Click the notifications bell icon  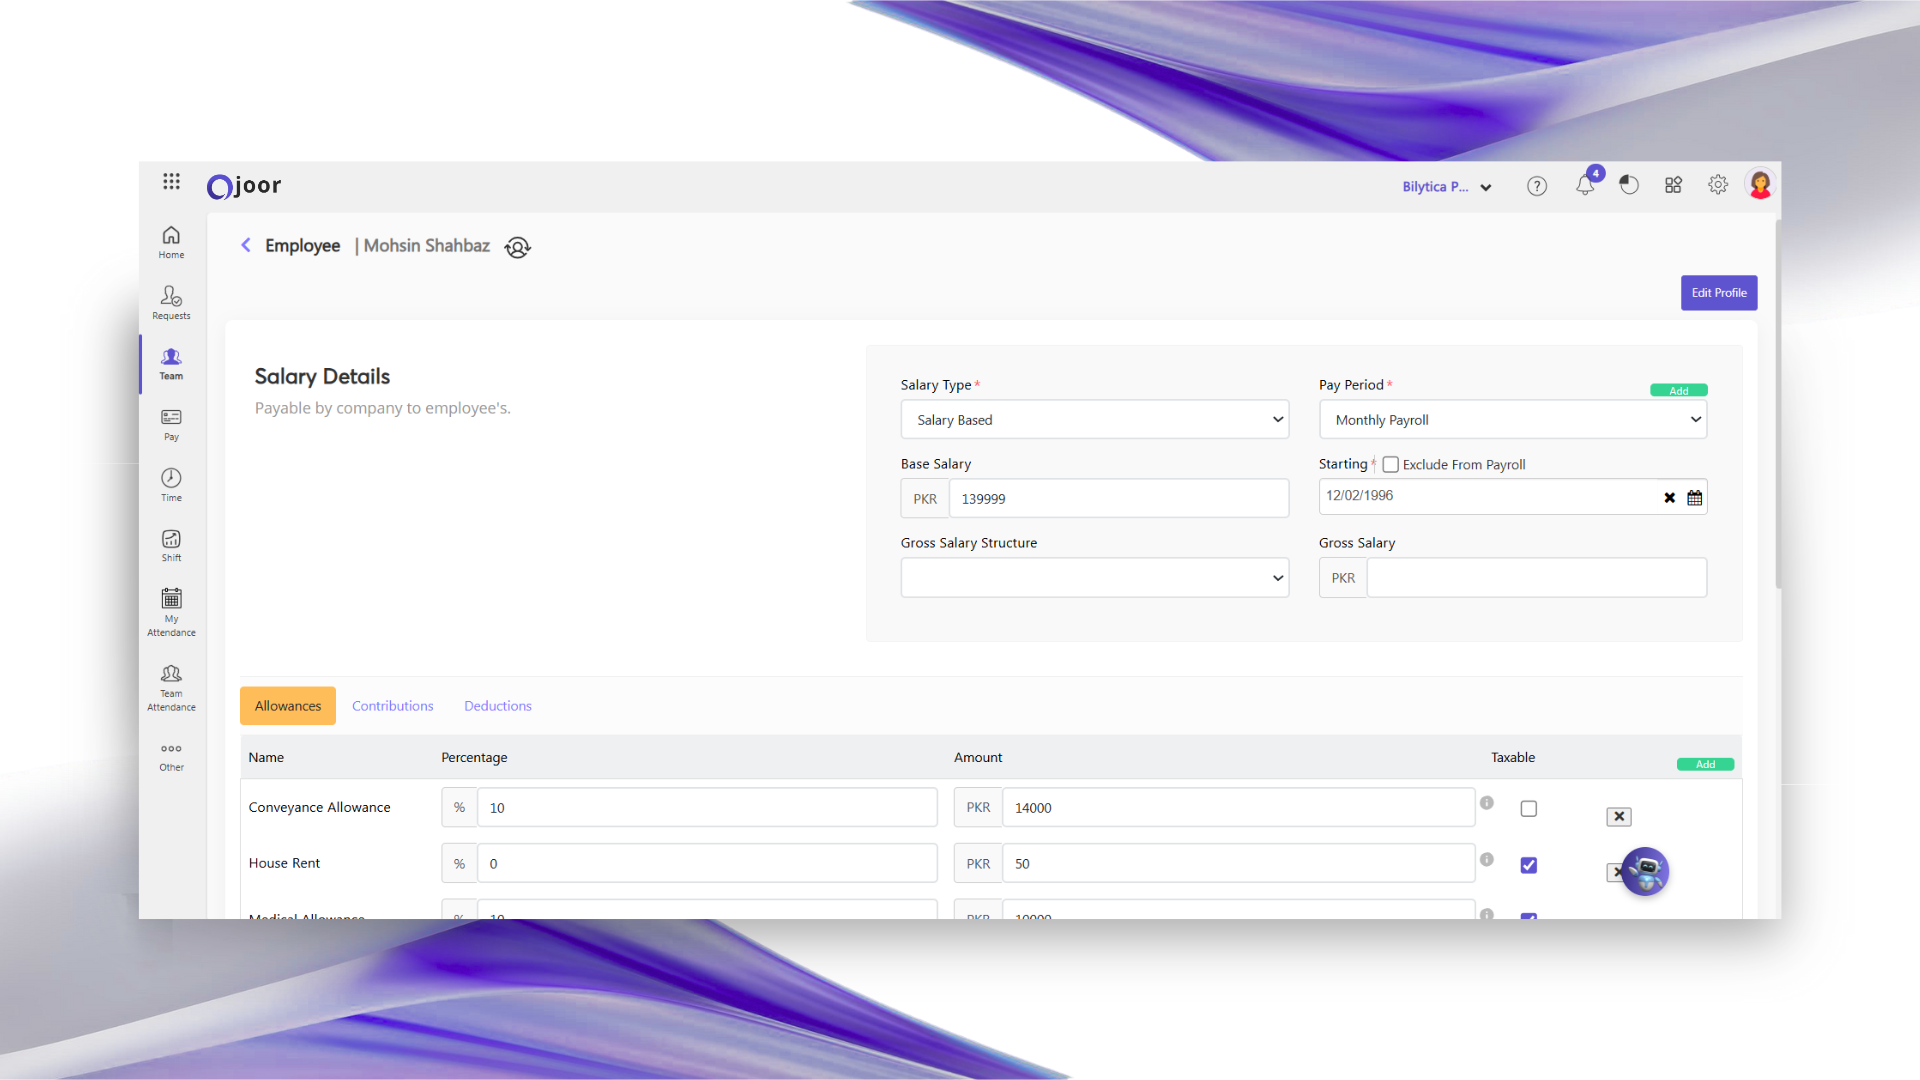pyautogui.click(x=1585, y=186)
